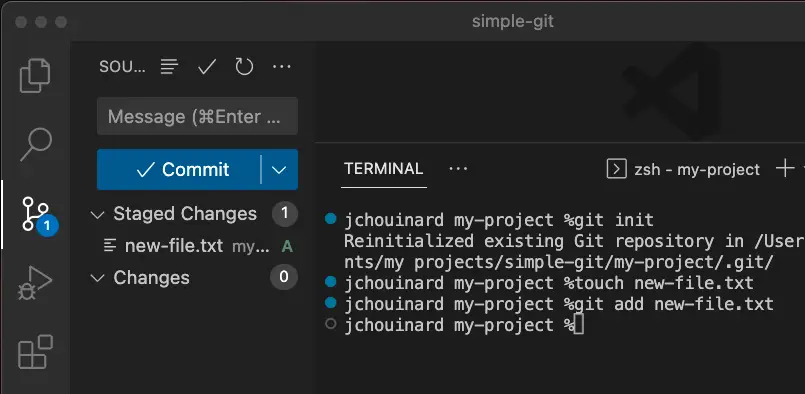The width and height of the screenshot is (805, 394).
Task: Open the Explorer view in activity bar
Action: (x=35, y=76)
